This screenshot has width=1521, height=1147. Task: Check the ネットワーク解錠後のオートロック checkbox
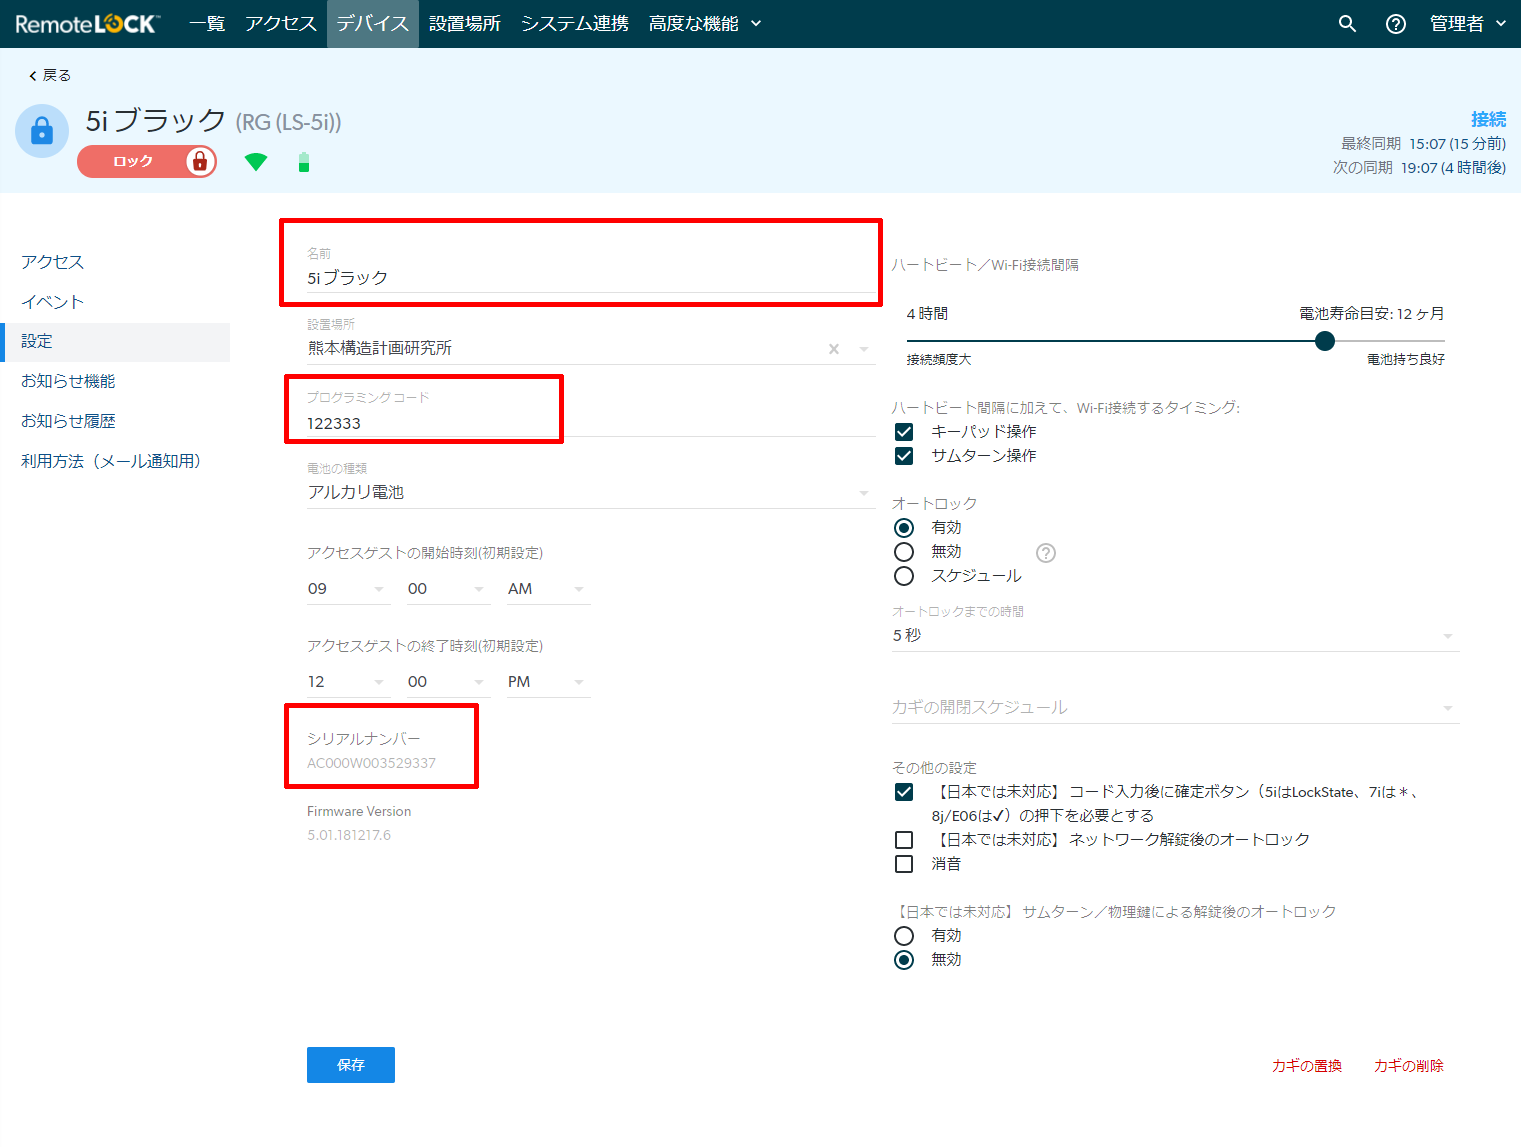point(904,840)
